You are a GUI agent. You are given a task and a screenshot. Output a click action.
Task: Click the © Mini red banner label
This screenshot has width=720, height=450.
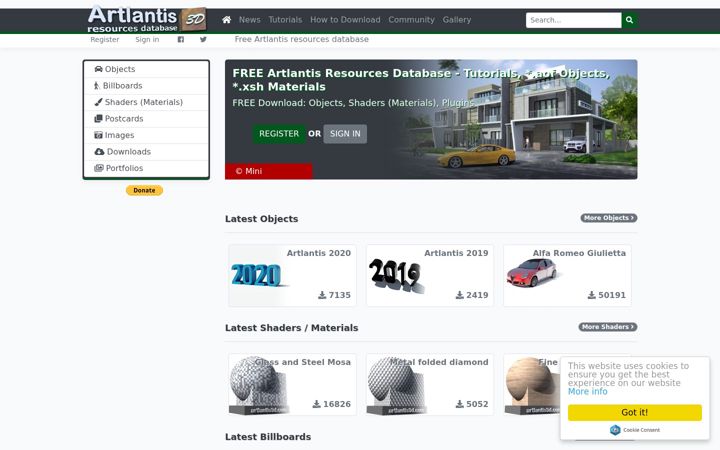(269, 171)
